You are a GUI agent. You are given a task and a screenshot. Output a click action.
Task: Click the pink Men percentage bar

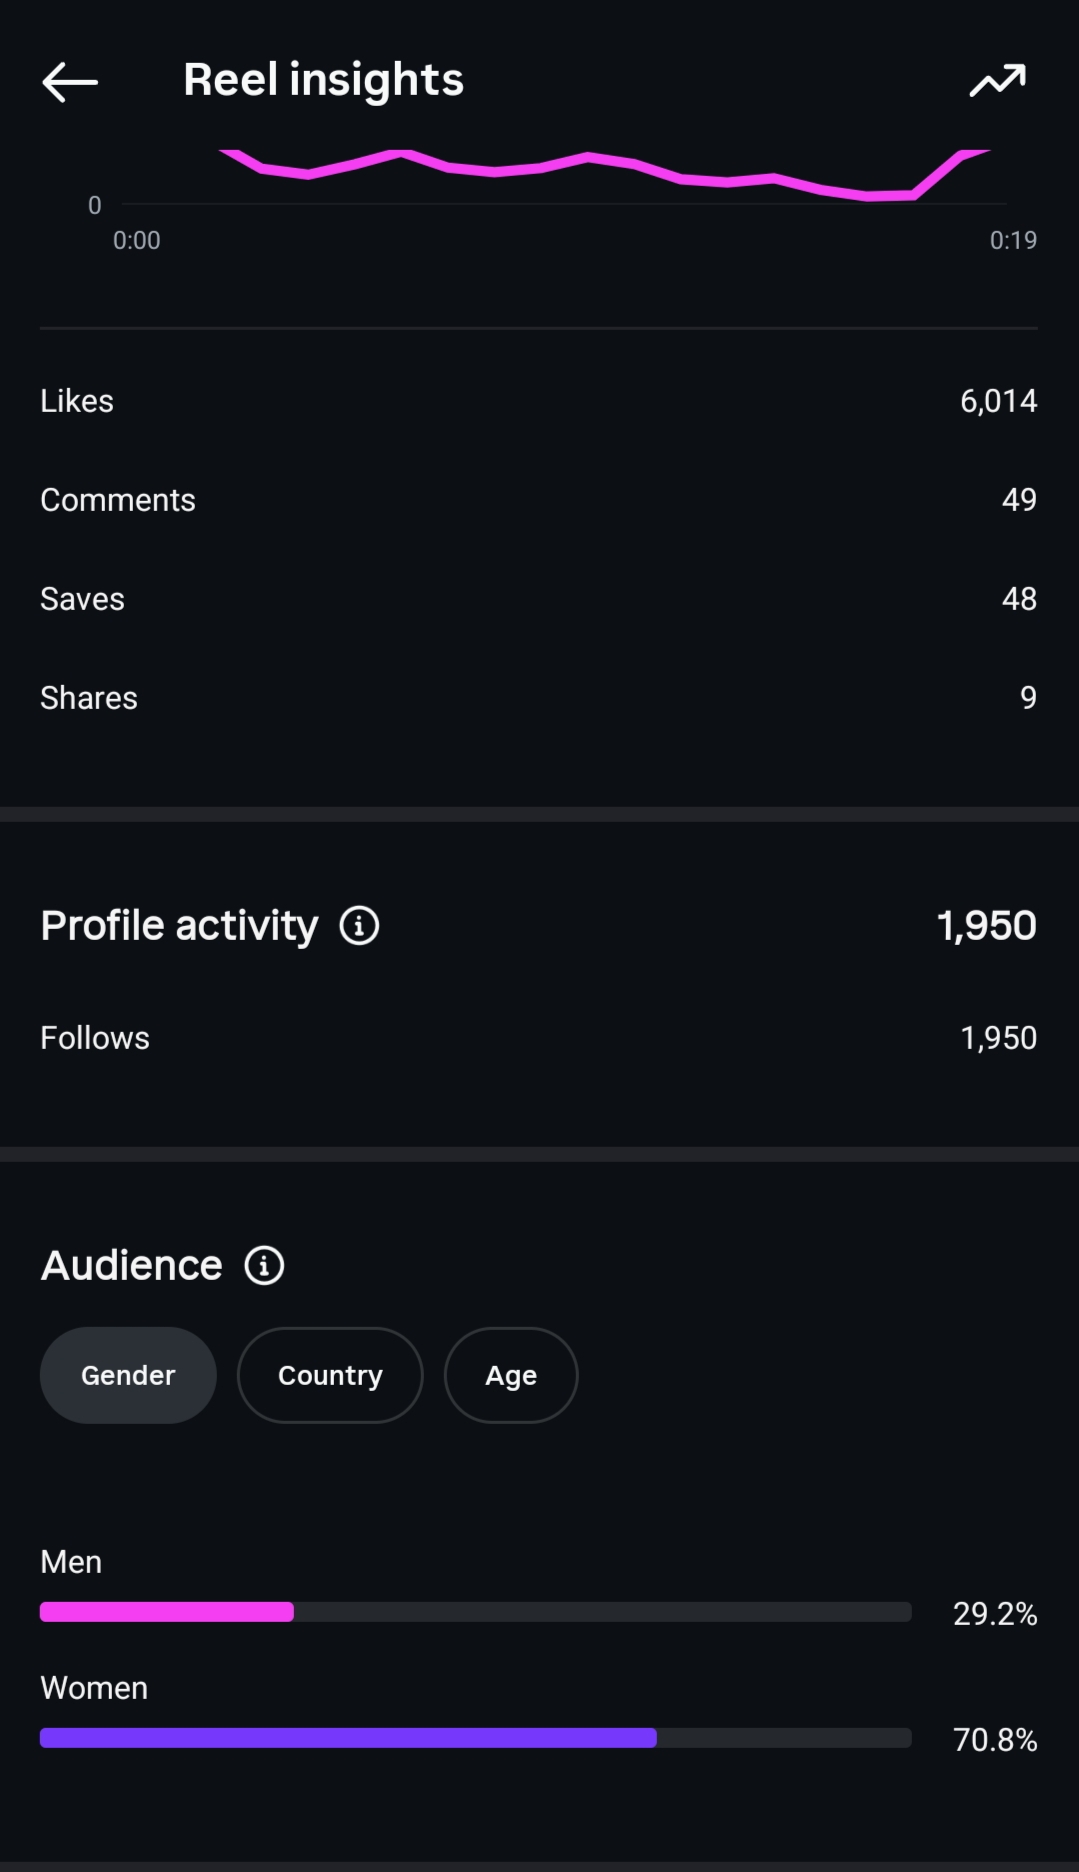point(167,1612)
